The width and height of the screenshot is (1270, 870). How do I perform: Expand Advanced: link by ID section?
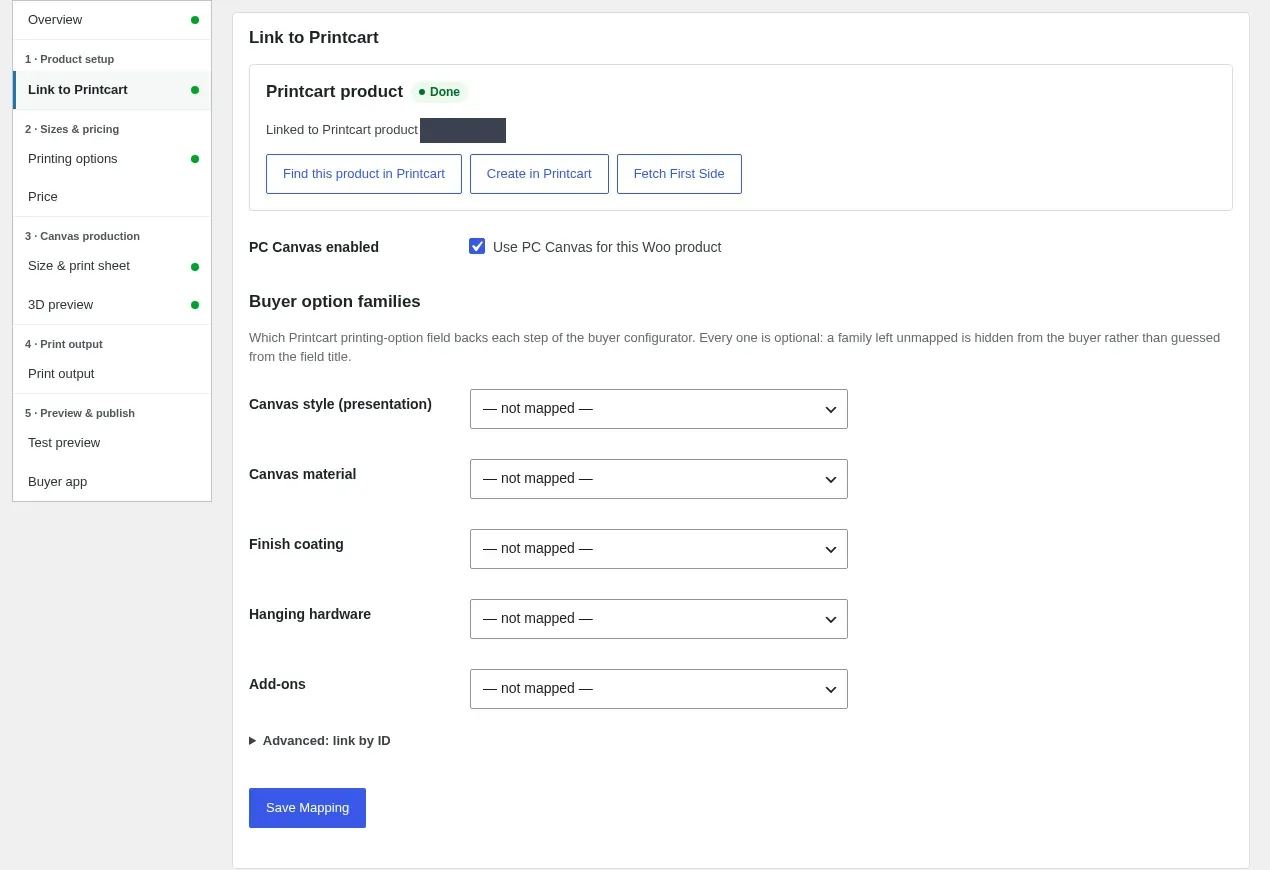click(x=320, y=741)
